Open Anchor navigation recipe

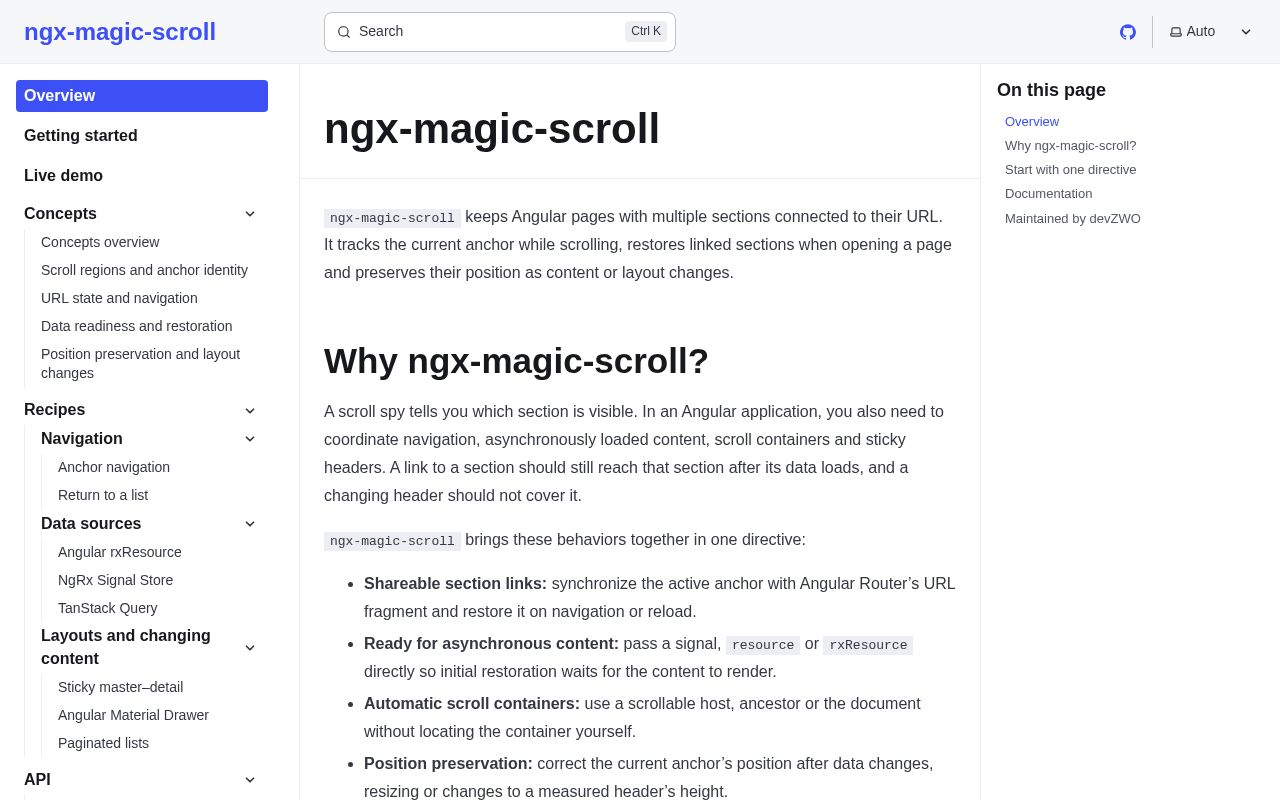[114, 467]
